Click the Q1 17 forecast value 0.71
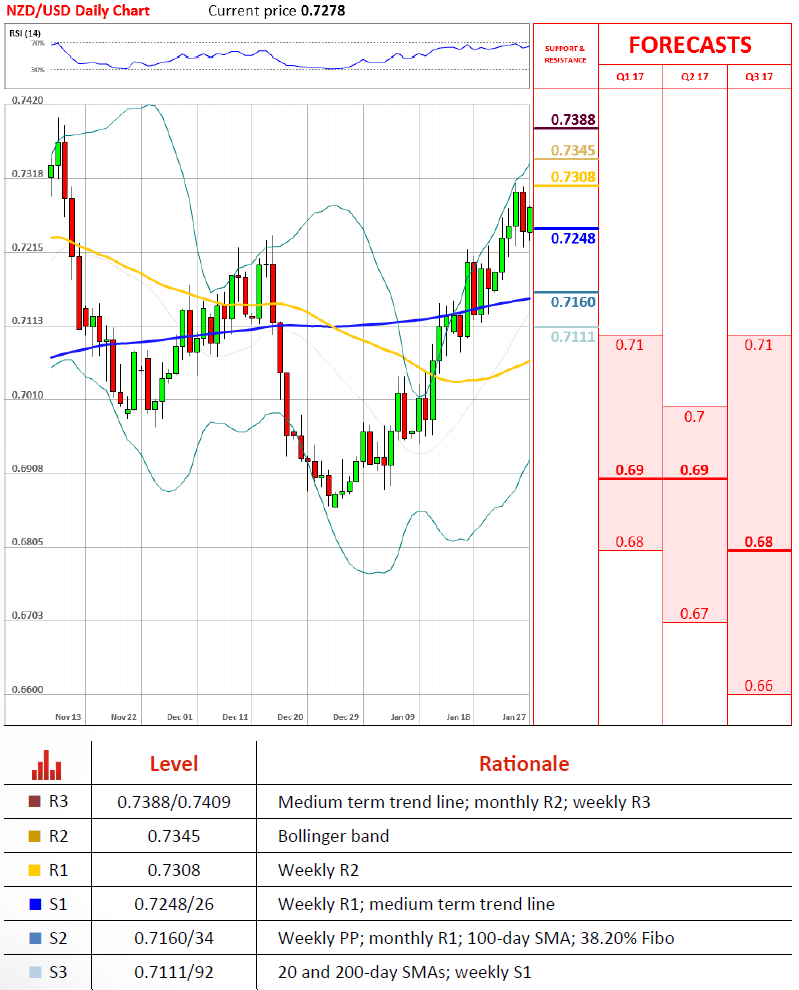 coord(630,345)
